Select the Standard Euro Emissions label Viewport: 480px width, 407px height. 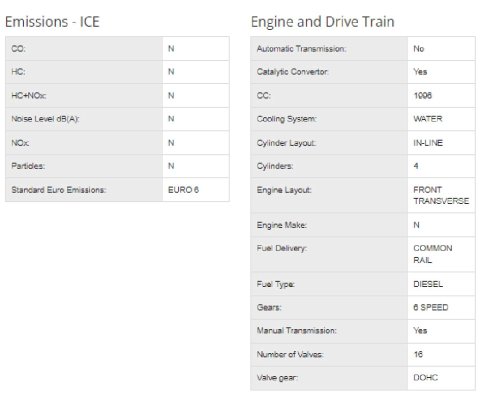[x=59, y=190]
